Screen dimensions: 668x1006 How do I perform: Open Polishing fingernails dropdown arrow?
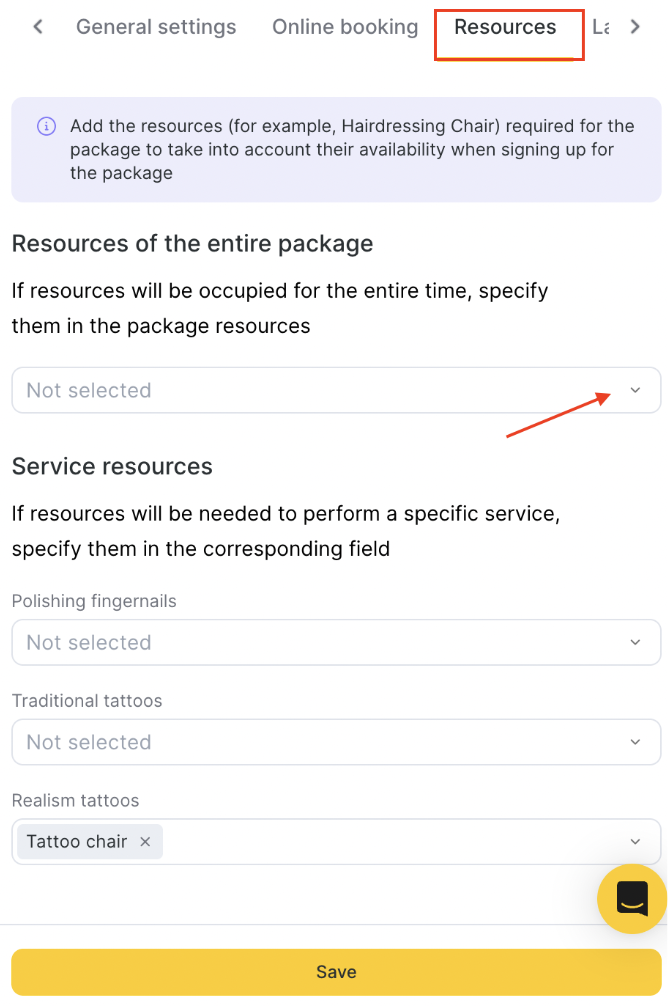635,642
